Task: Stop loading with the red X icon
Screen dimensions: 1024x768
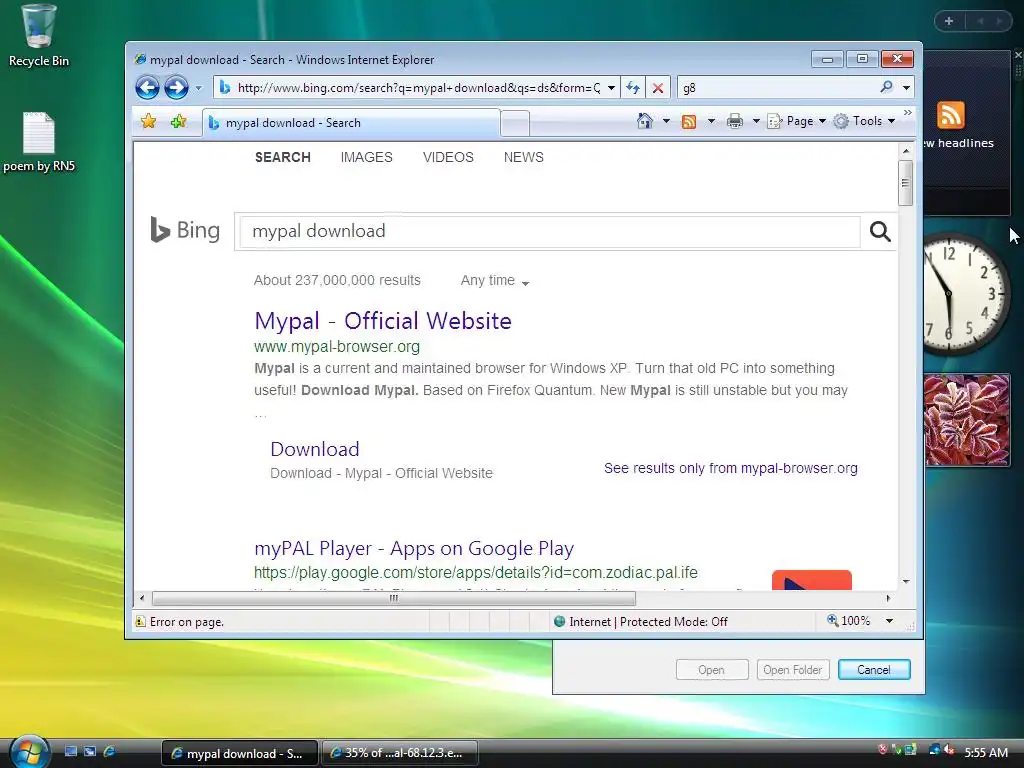Action: [x=658, y=88]
